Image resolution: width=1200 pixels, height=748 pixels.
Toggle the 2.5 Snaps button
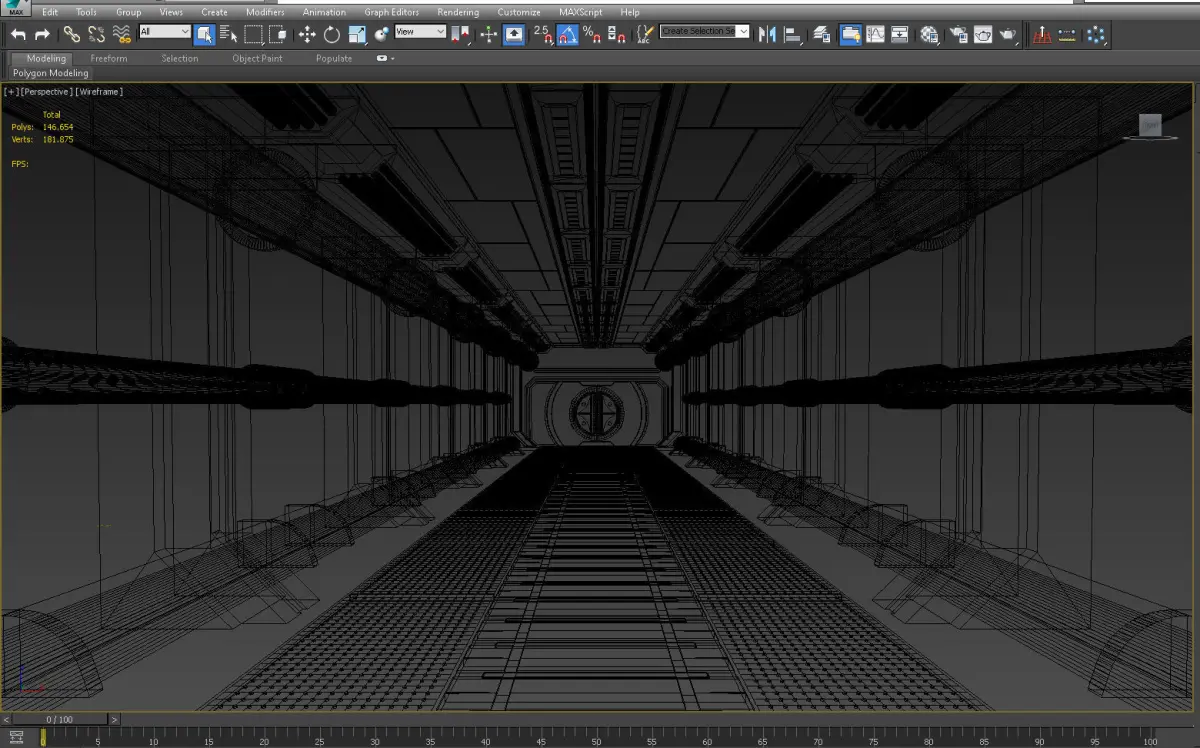(543, 34)
